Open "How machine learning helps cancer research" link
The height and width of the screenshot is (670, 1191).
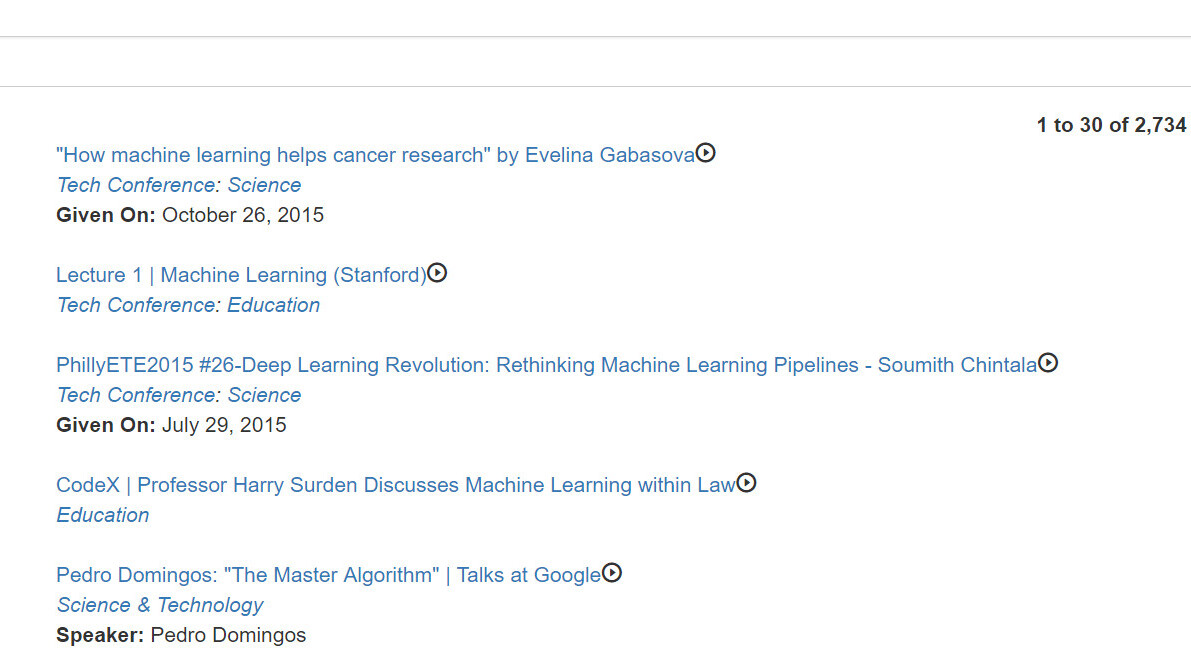point(375,155)
